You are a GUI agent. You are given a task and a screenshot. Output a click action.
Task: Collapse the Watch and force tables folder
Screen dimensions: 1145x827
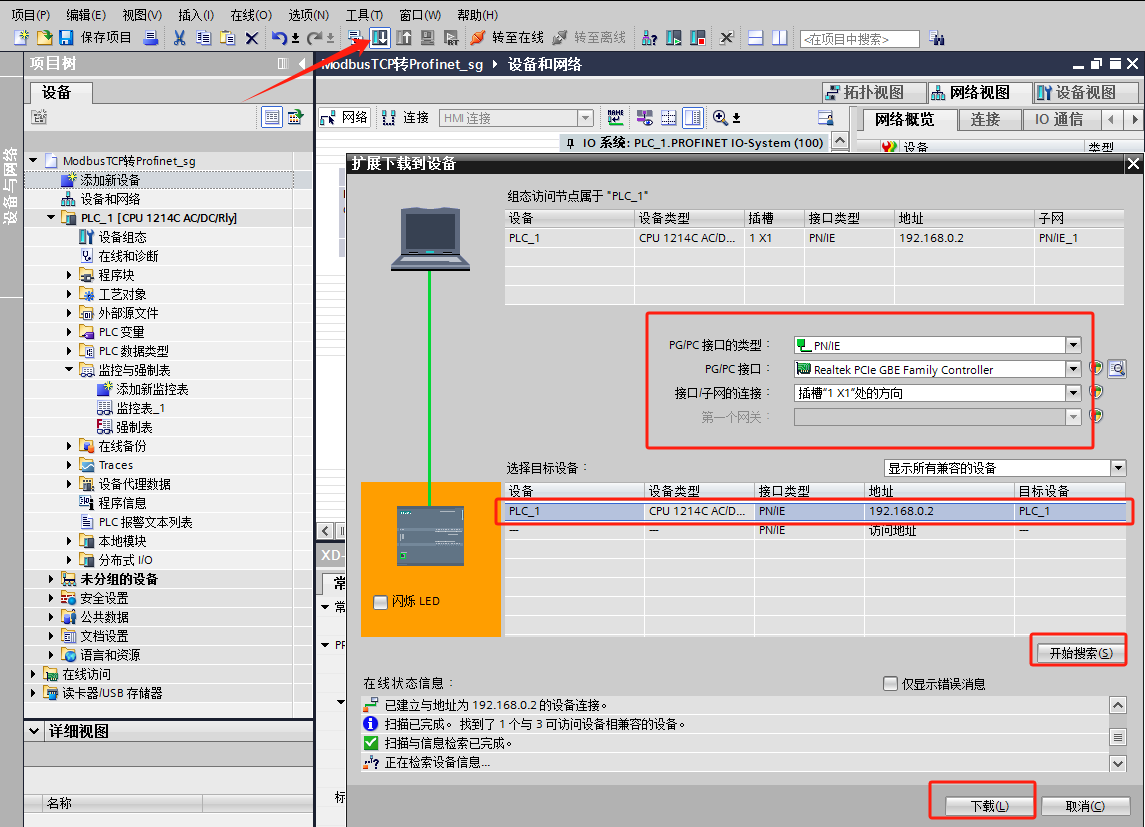click(x=69, y=370)
